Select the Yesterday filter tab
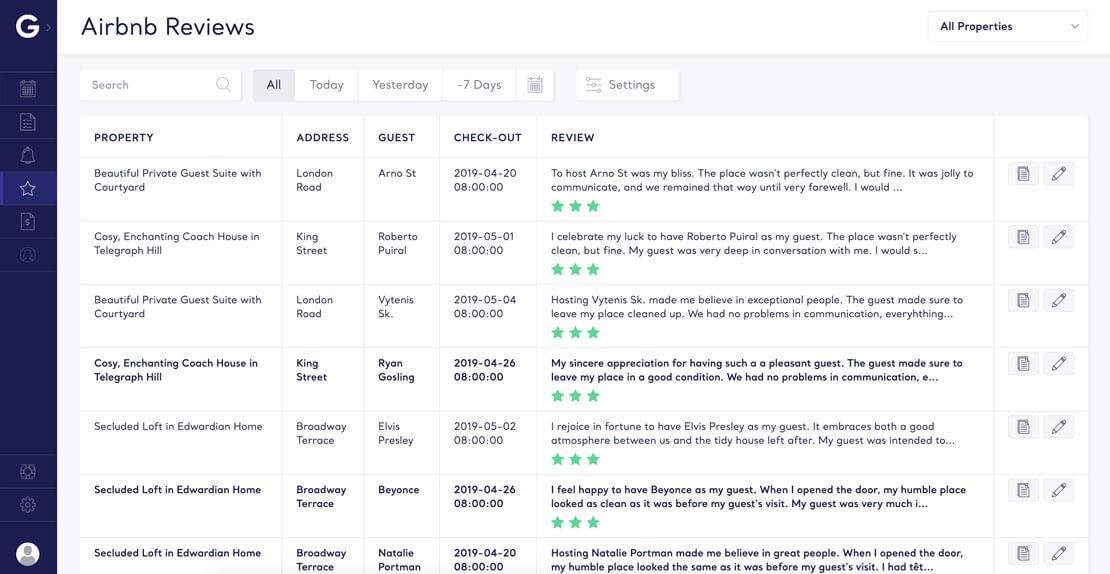The image size is (1110, 574). pos(400,85)
